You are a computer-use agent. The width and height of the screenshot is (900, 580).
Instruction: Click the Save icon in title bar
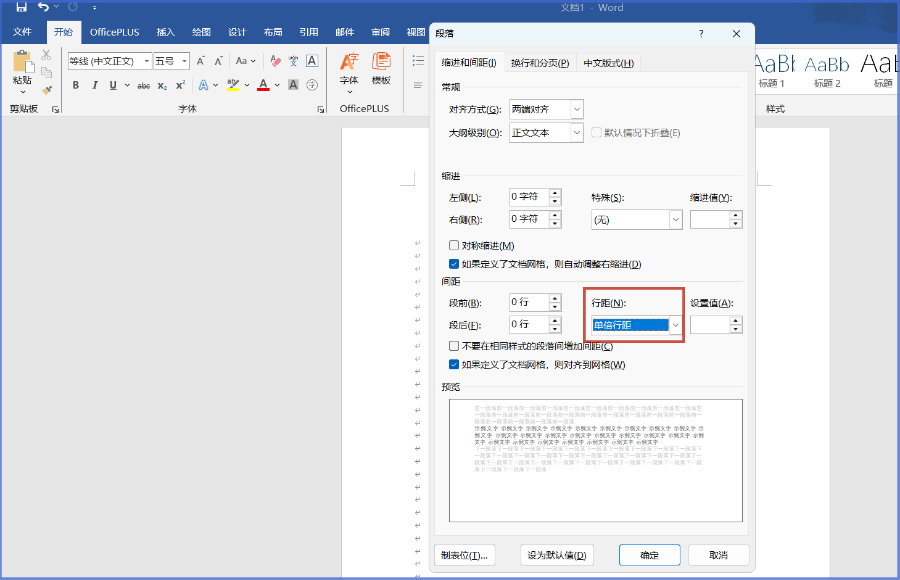click(21, 8)
